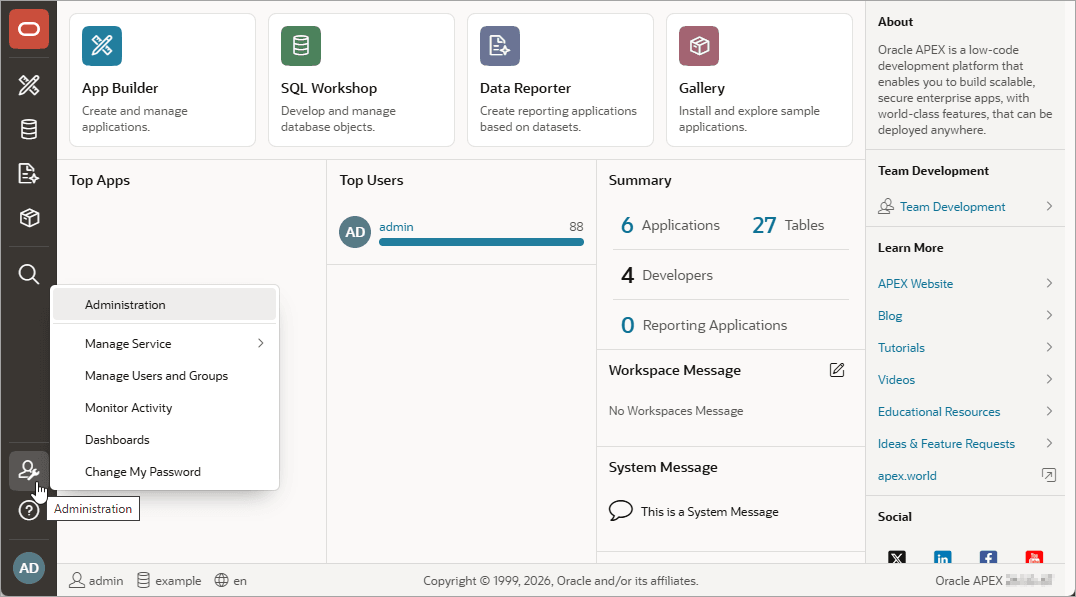
Task: Open the Videos link
Action: (x=896, y=379)
